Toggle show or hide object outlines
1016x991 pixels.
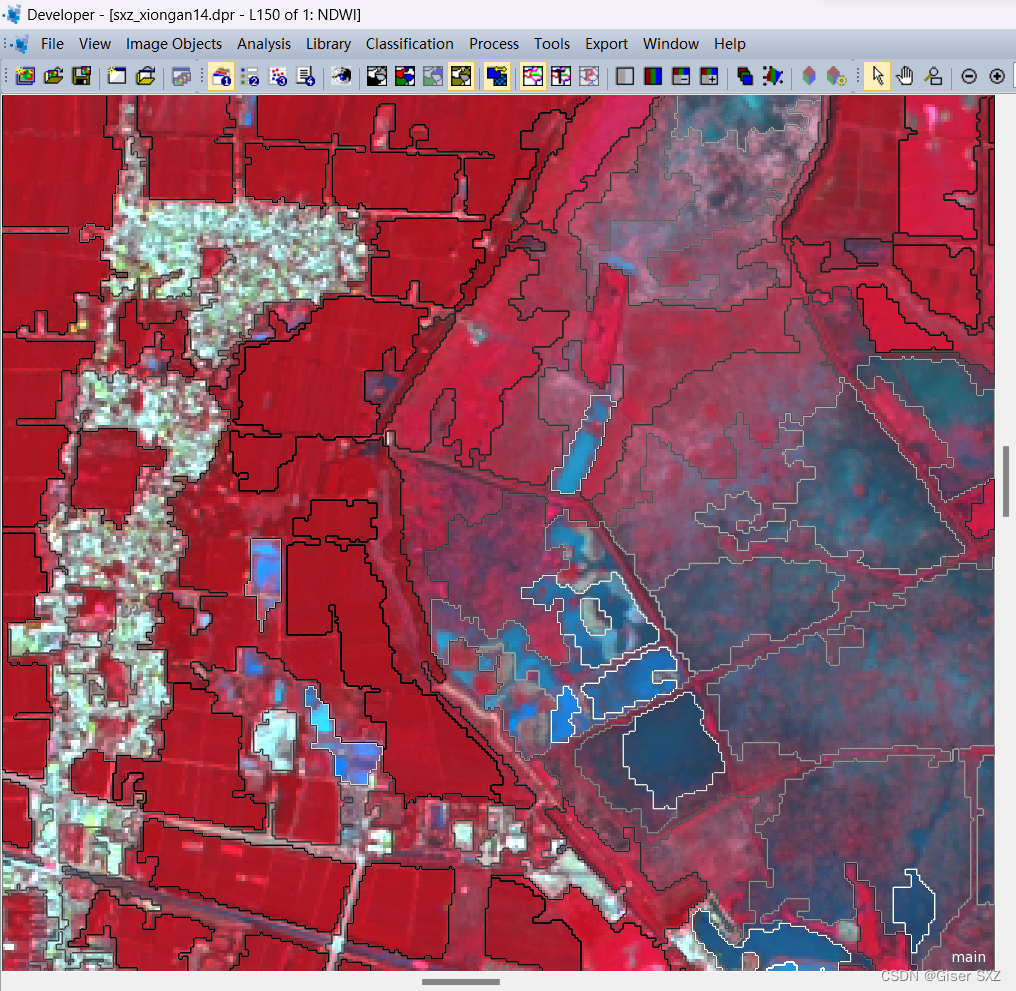[x=533, y=76]
